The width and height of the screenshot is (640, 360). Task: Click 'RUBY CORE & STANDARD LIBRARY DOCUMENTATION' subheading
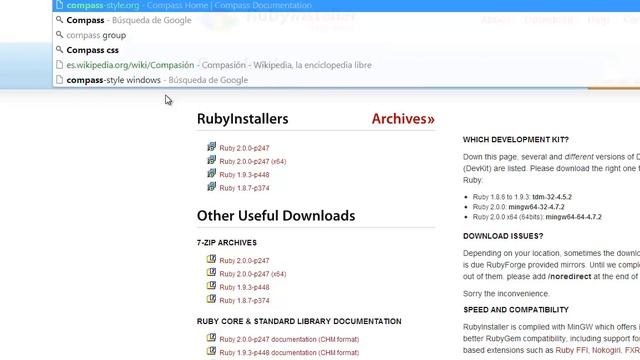[299, 322]
